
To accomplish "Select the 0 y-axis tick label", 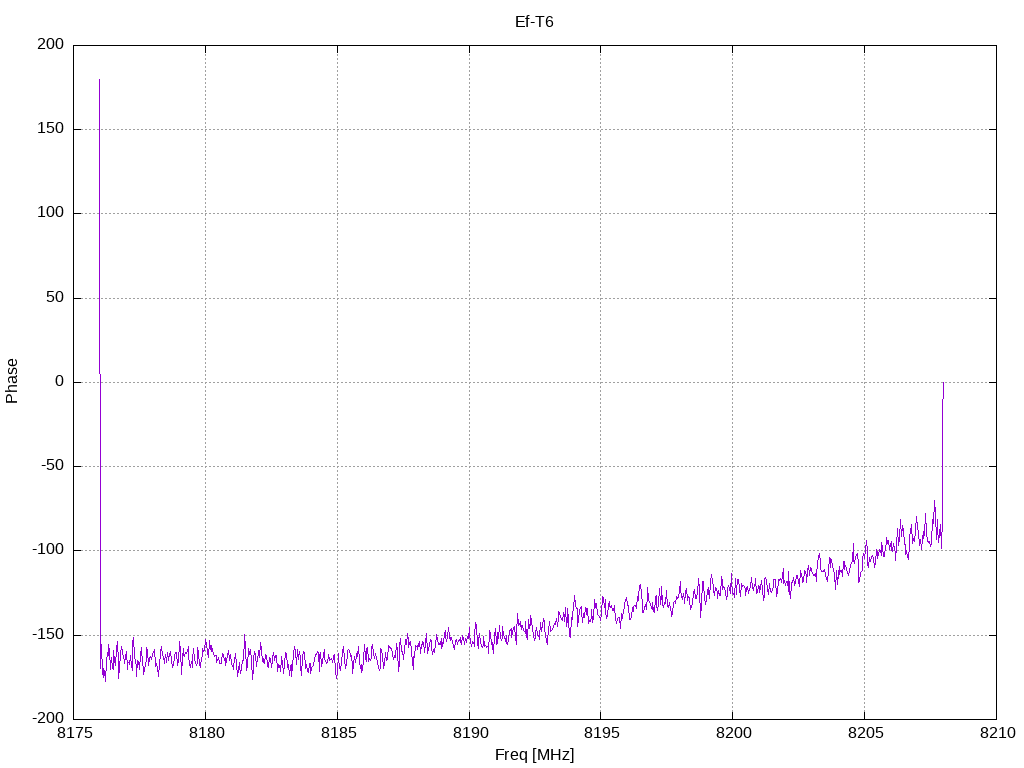I will click(61, 381).
